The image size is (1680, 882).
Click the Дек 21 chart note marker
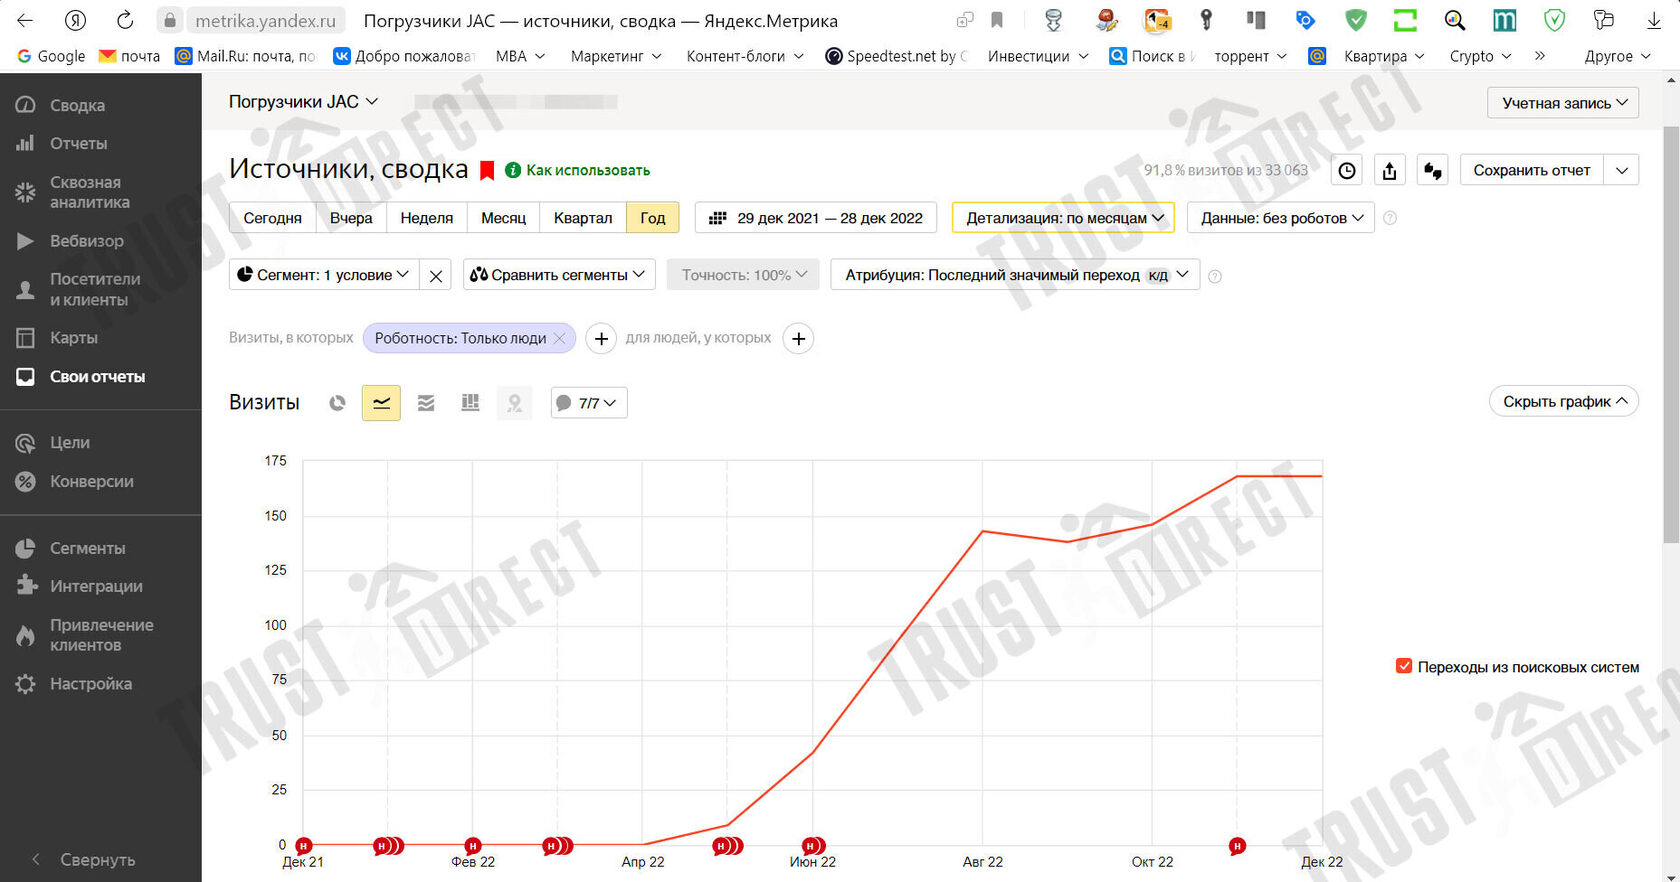pyautogui.click(x=303, y=846)
